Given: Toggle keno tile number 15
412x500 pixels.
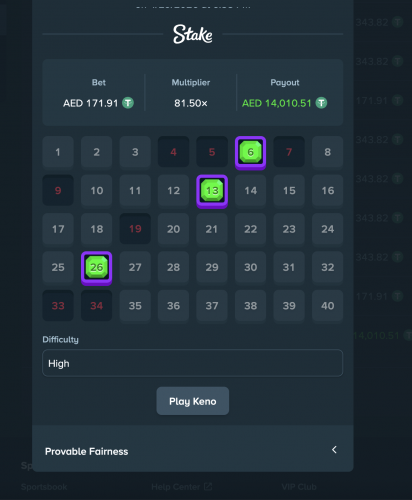Looking at the screenshot, I should pyautogui.click(x=289, y=190).
